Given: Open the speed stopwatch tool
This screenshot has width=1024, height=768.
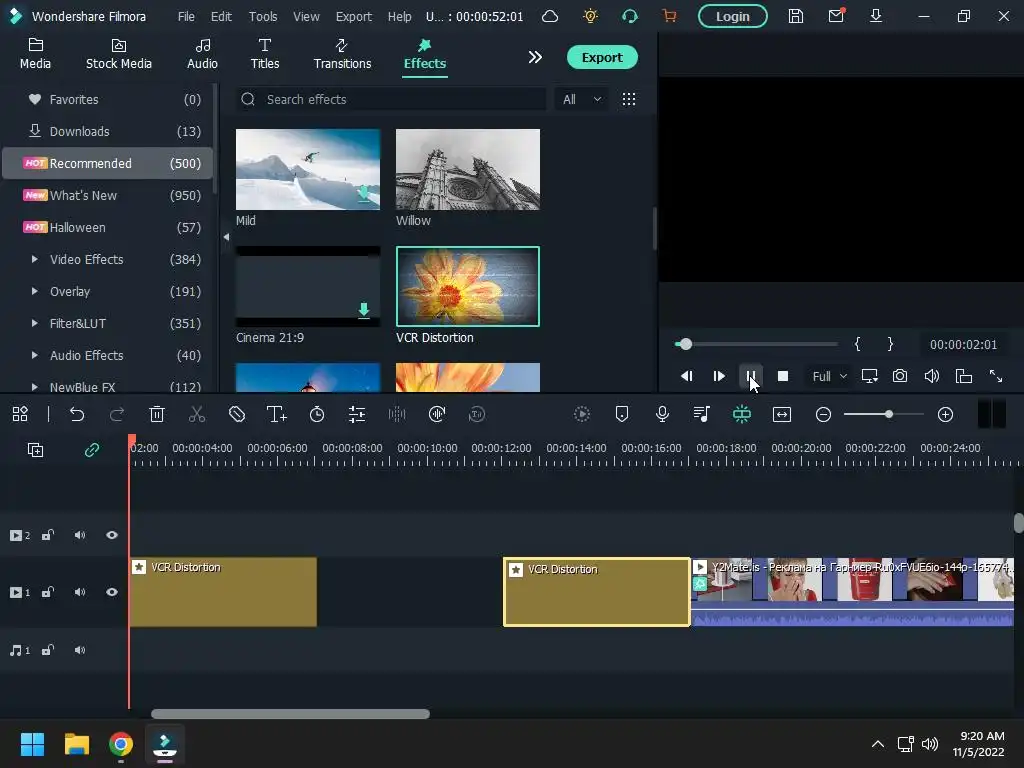Looking at the screenshot, I should pos(317,414).
